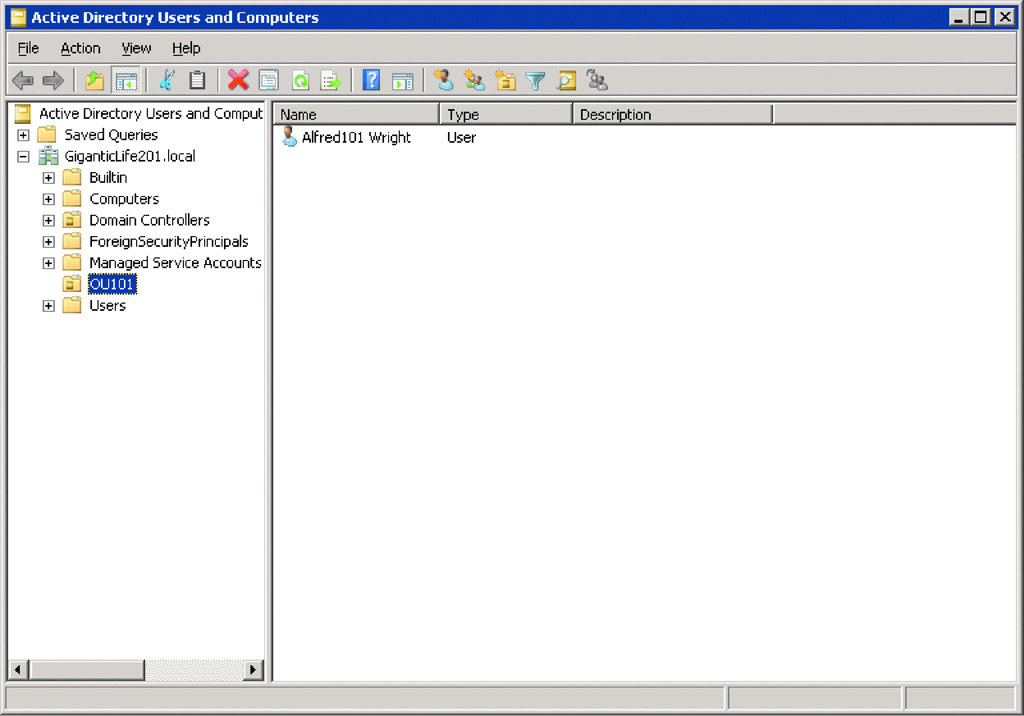Expand Managed Service Accounts container
1024x716 pixels.
click(48, 263)
